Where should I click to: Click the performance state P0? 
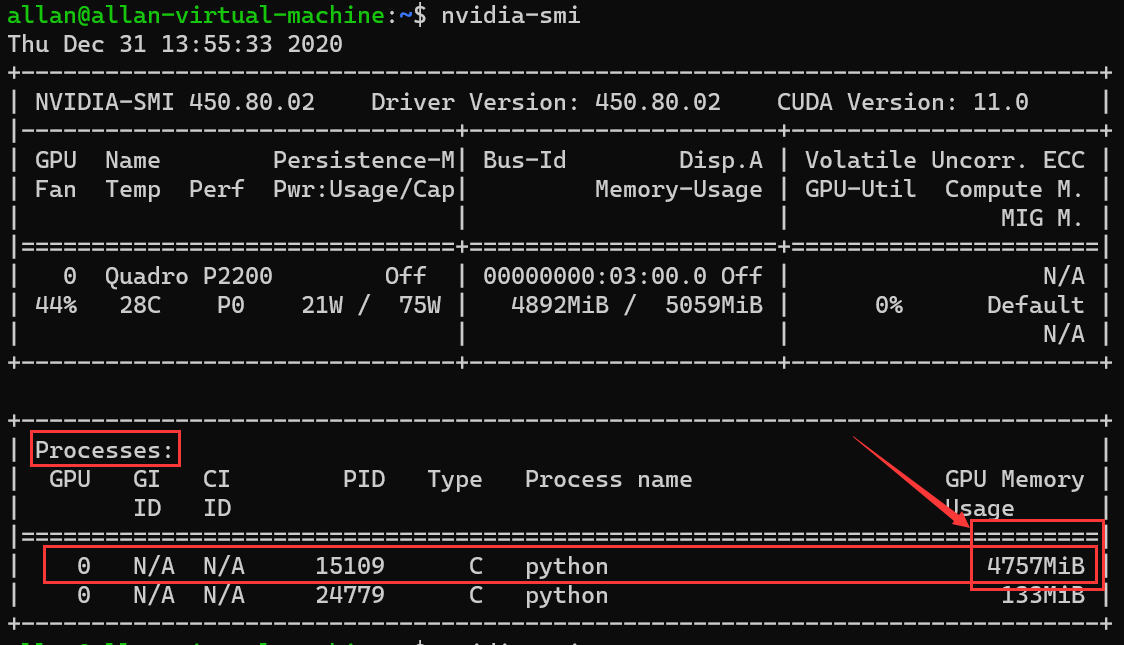coord(231,305)
